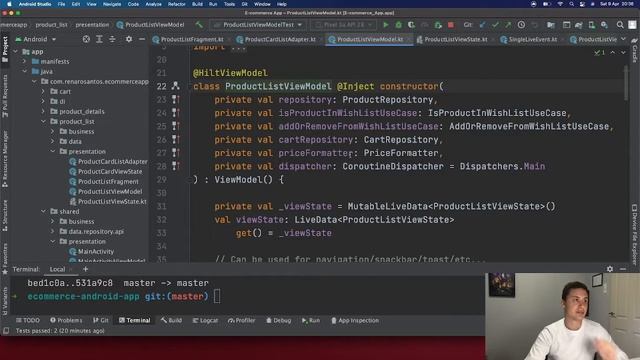
Task: Select opened file in Project panel
Action: click(86, 39)
